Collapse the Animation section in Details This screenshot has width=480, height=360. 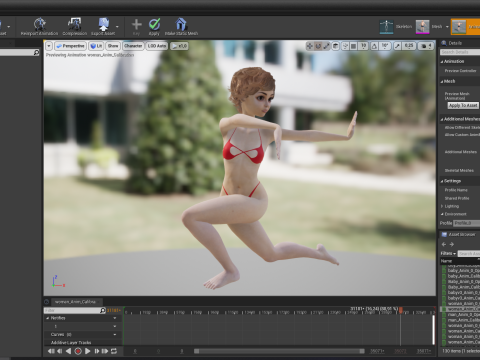(x=442, y=62)
